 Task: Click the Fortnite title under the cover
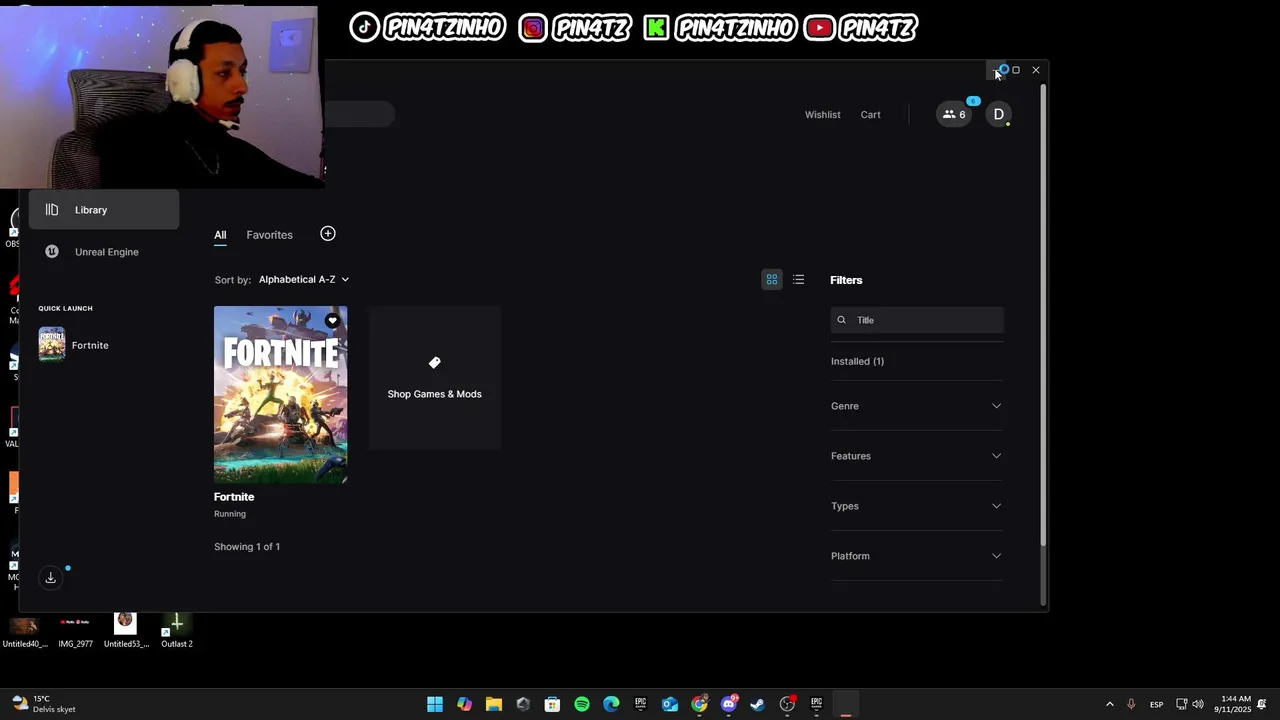click(234, 497)
